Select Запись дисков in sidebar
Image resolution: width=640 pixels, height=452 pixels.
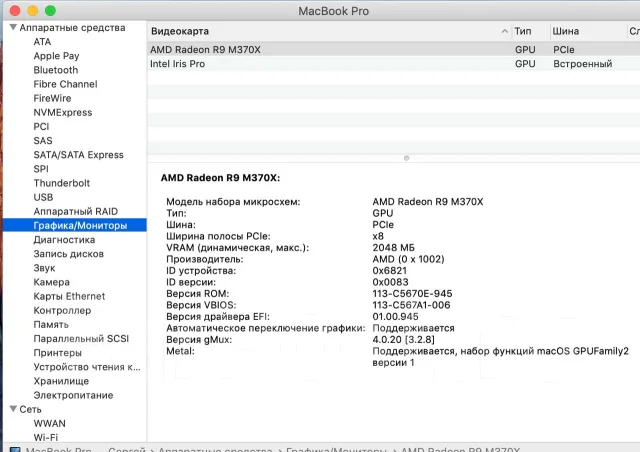point(69,254)
